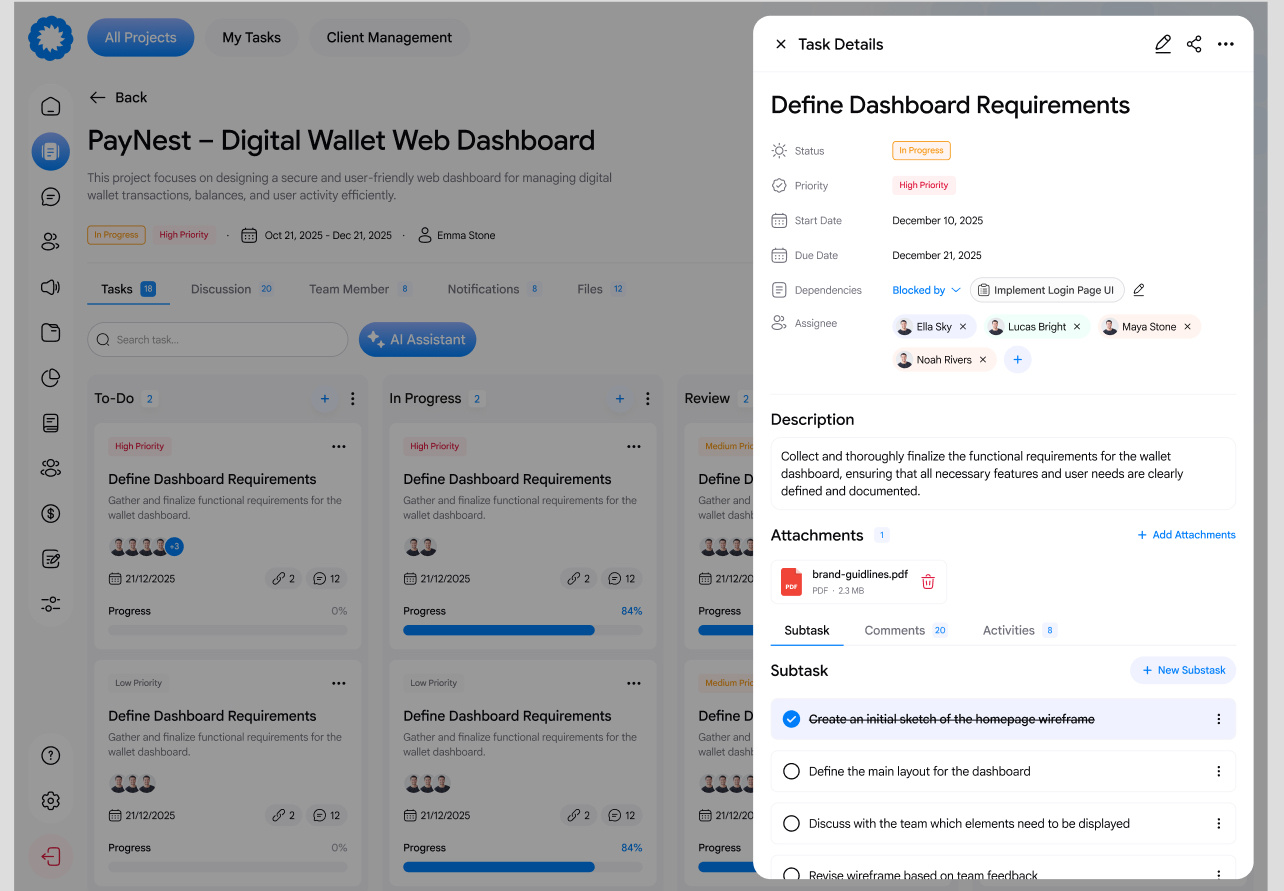Edit dependencies using the pencil icon

click(1139, 289)
